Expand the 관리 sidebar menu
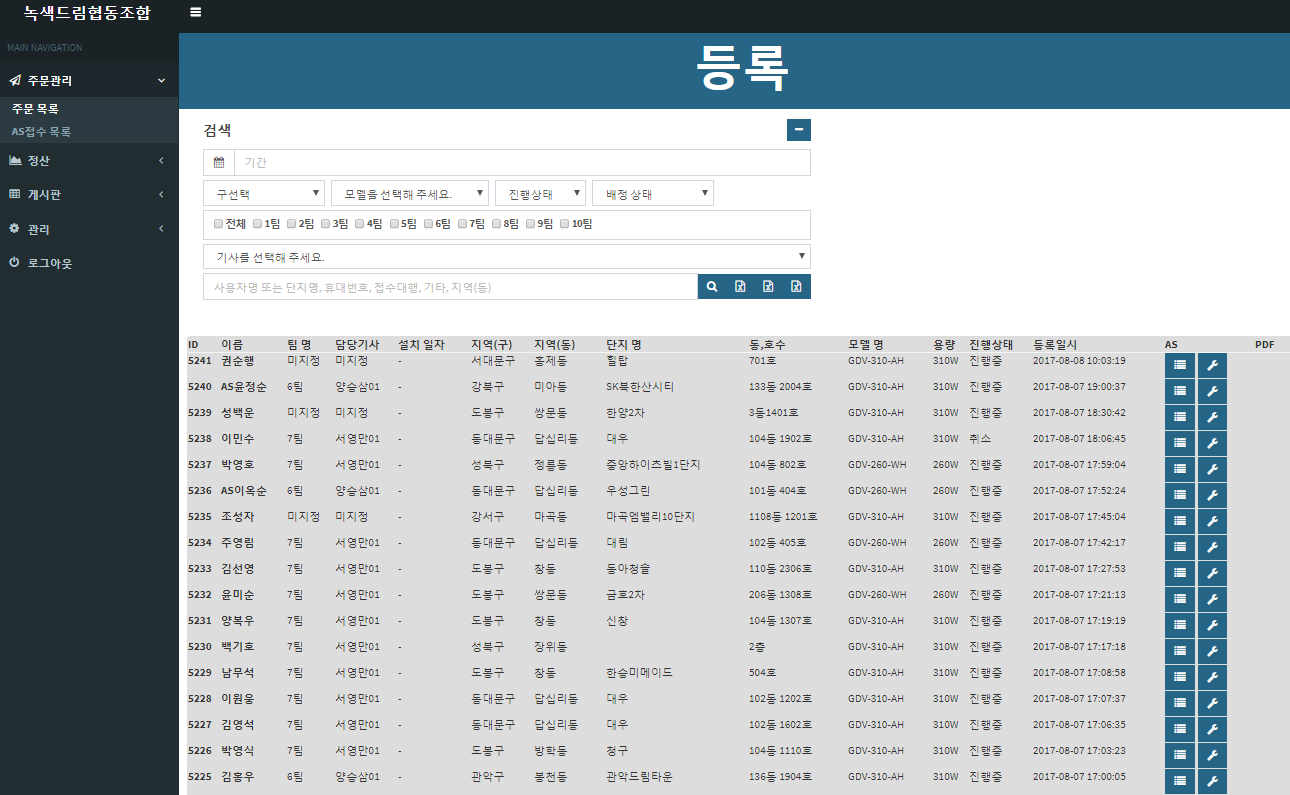Viewport: 1290px width, 795px height. [89, 229]
